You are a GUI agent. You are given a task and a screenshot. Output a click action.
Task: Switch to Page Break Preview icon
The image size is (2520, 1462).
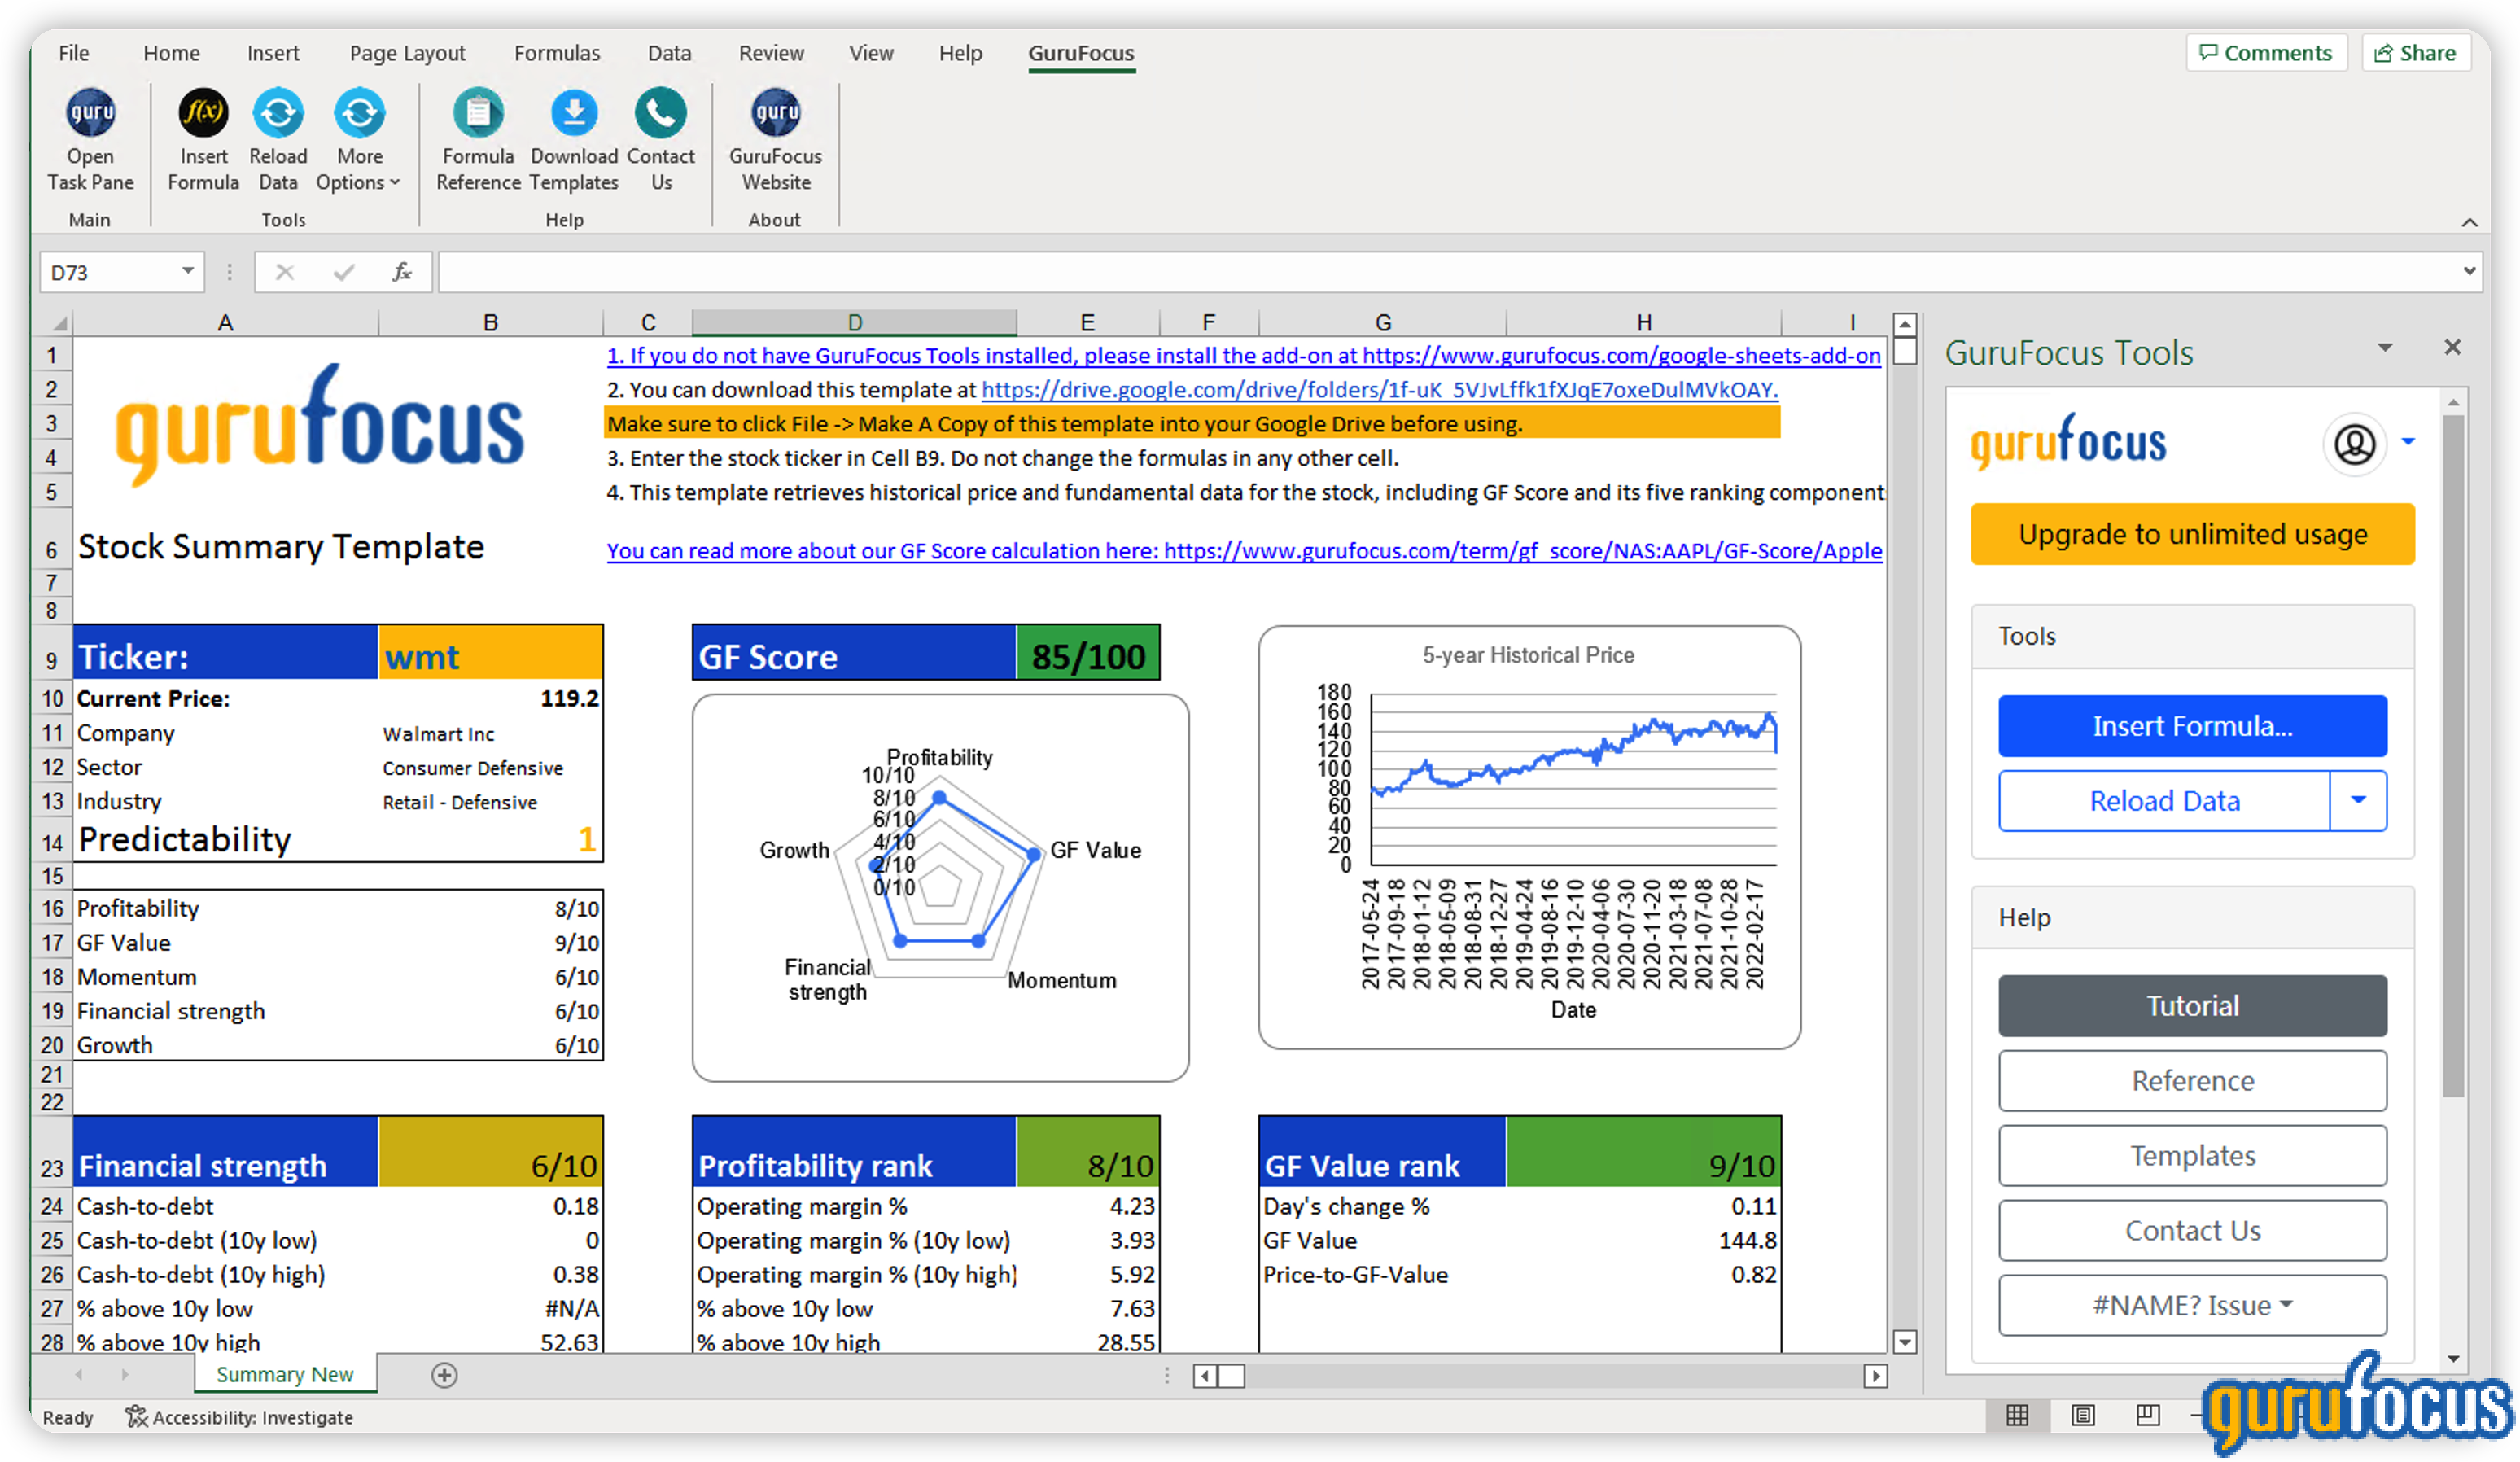pos(2147,1415)
